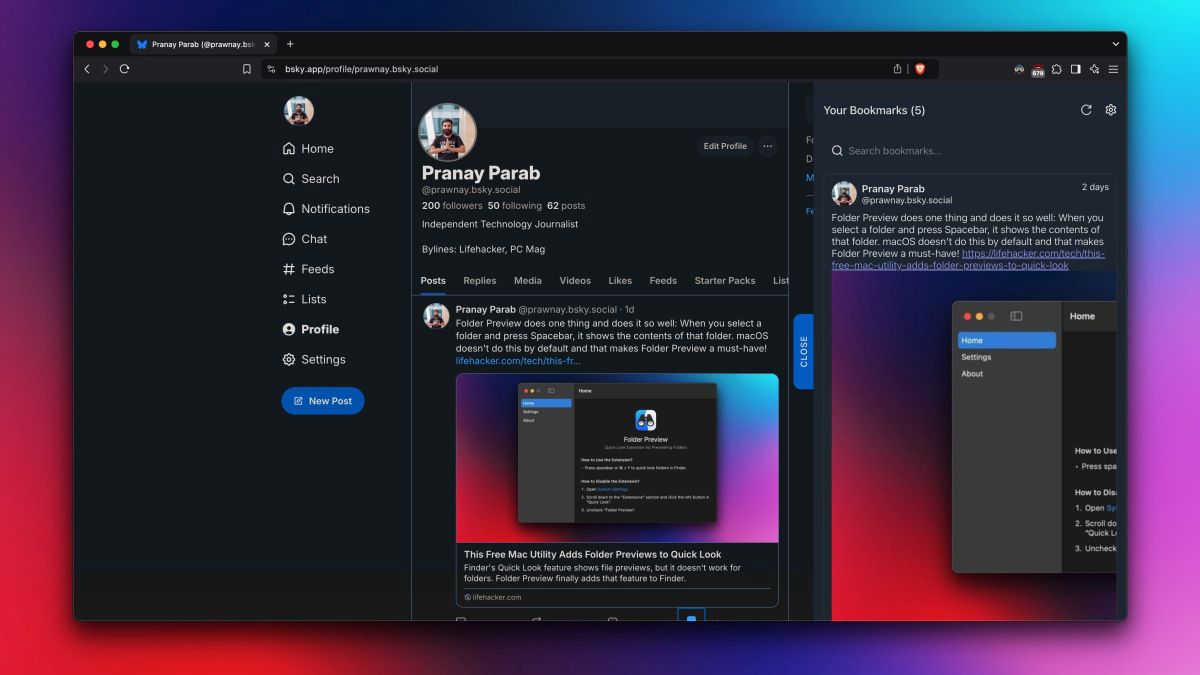Open the bookmarked post's screenshot image
Screen dimensions: 1200x675
tap(974, 445)
